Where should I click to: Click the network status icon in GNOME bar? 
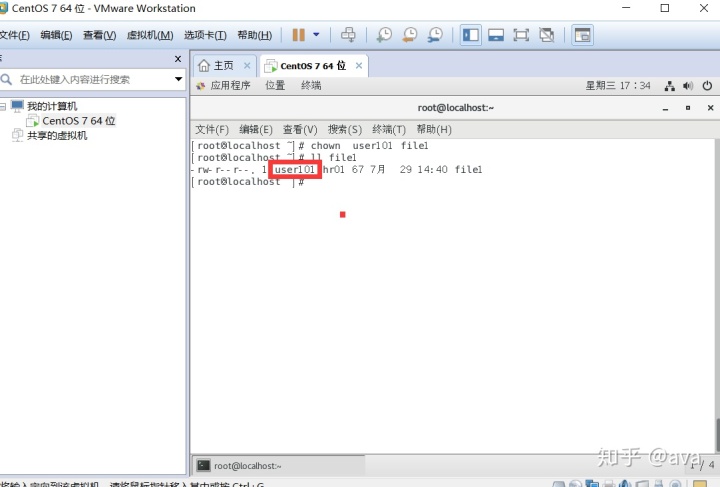669,86
